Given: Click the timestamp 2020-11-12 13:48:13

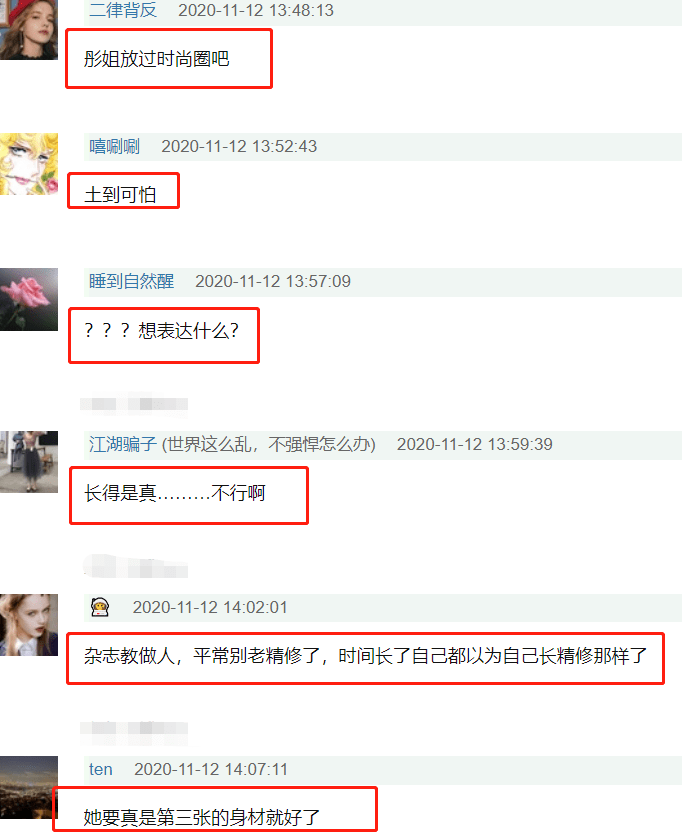Looking at the screenshot, I should tap(256, 10).
